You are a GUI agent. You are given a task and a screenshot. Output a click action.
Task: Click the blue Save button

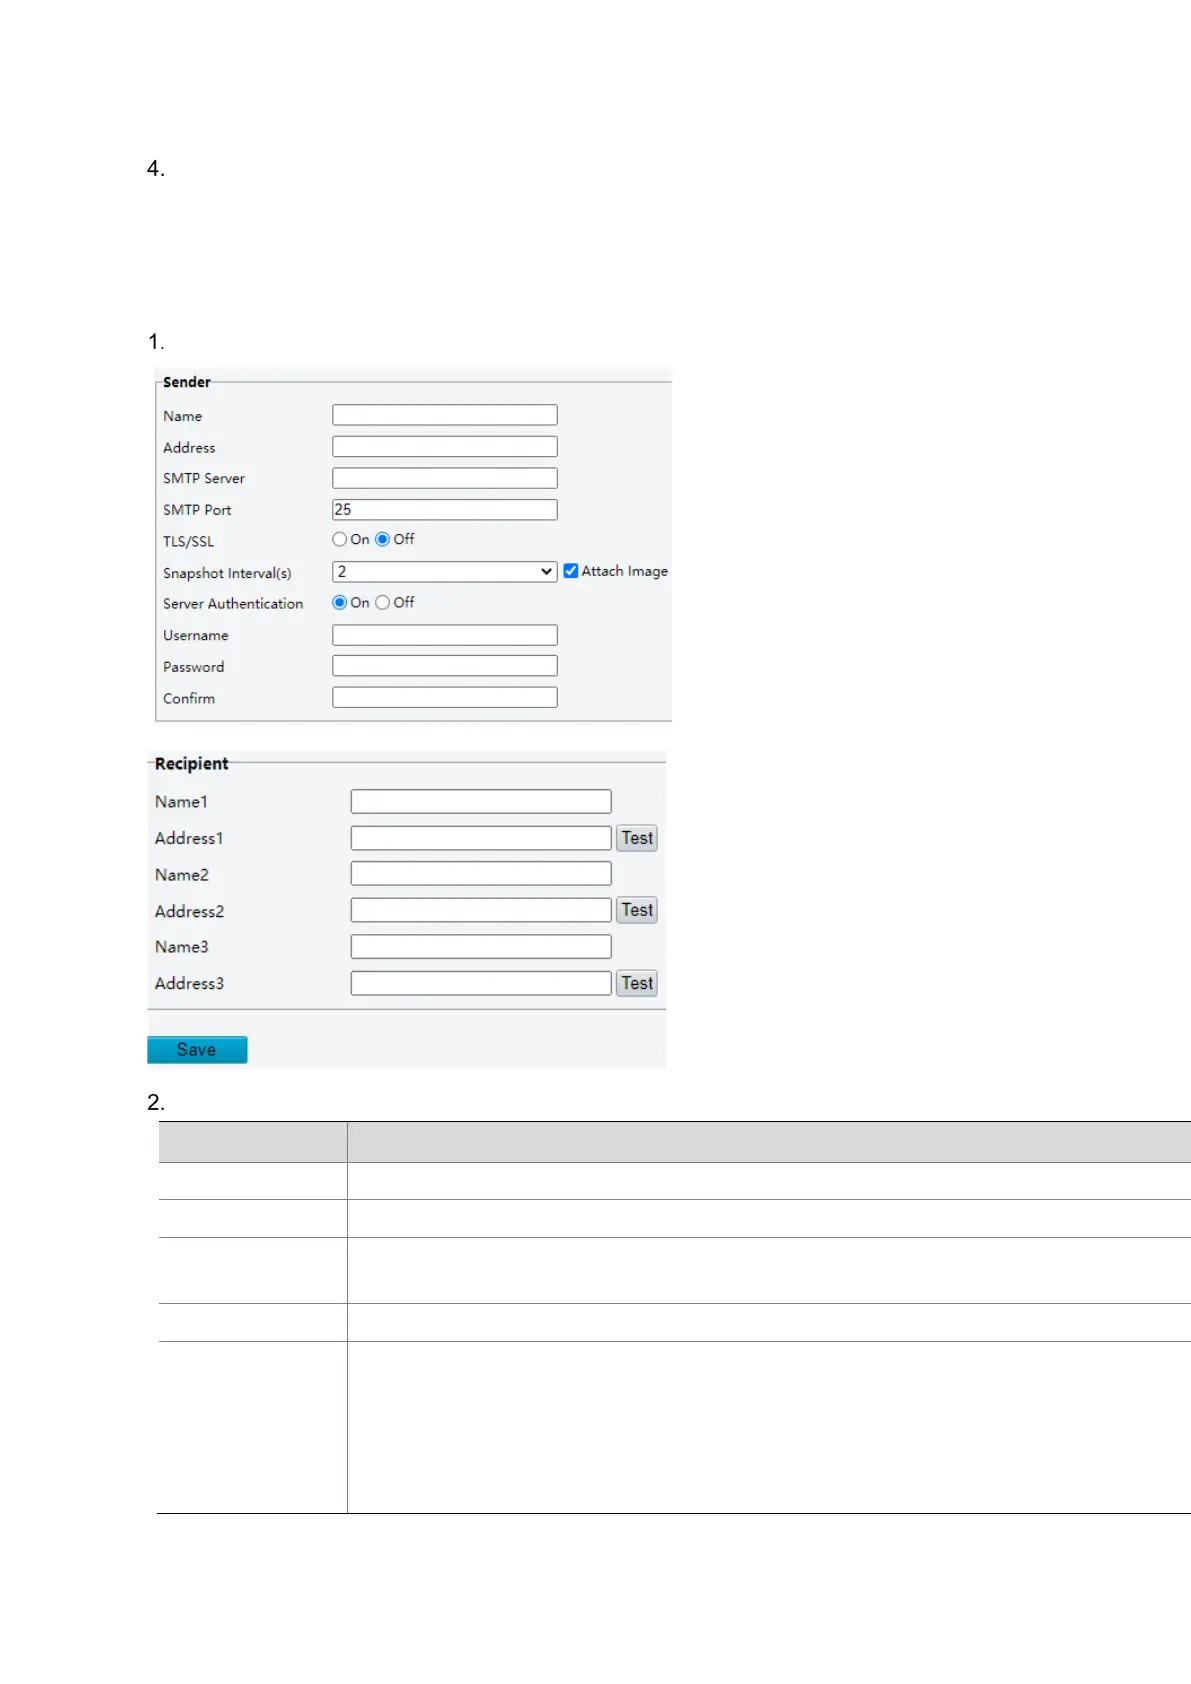pyautogui.click(x=197, y=1050)
